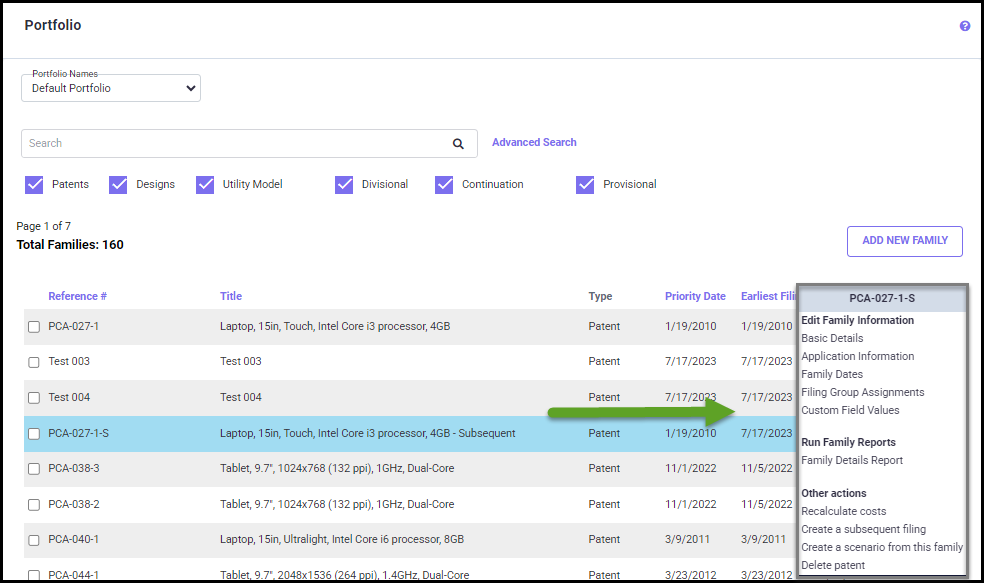Open the Advanced Search link

point(534,143)
